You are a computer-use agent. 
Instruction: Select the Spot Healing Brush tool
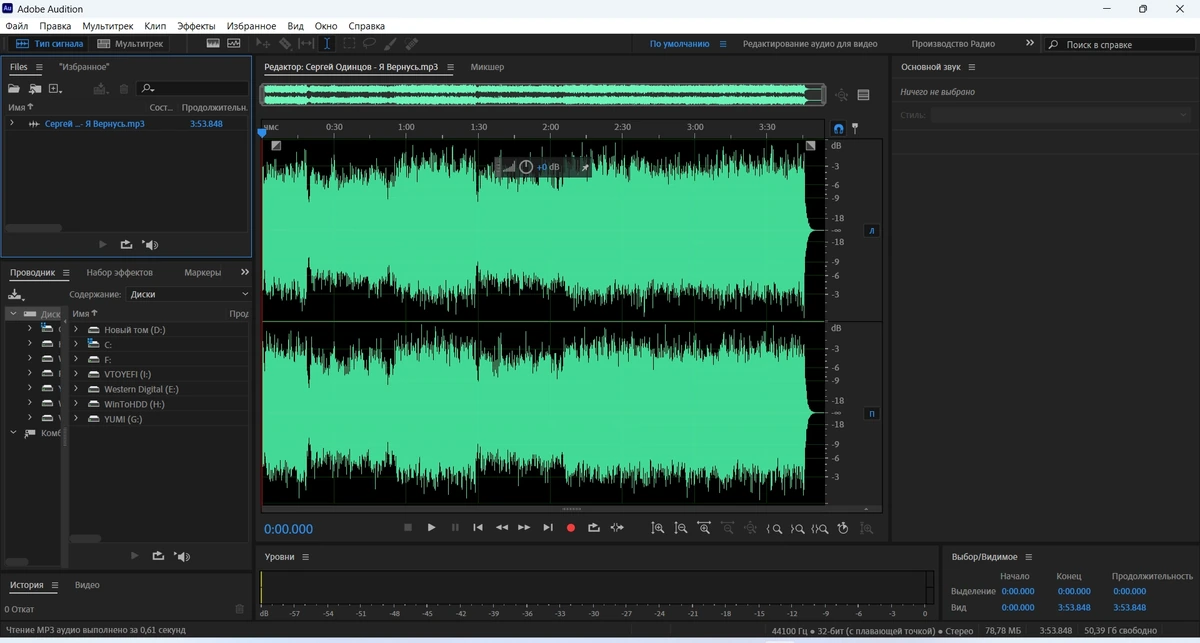[411, 44]
